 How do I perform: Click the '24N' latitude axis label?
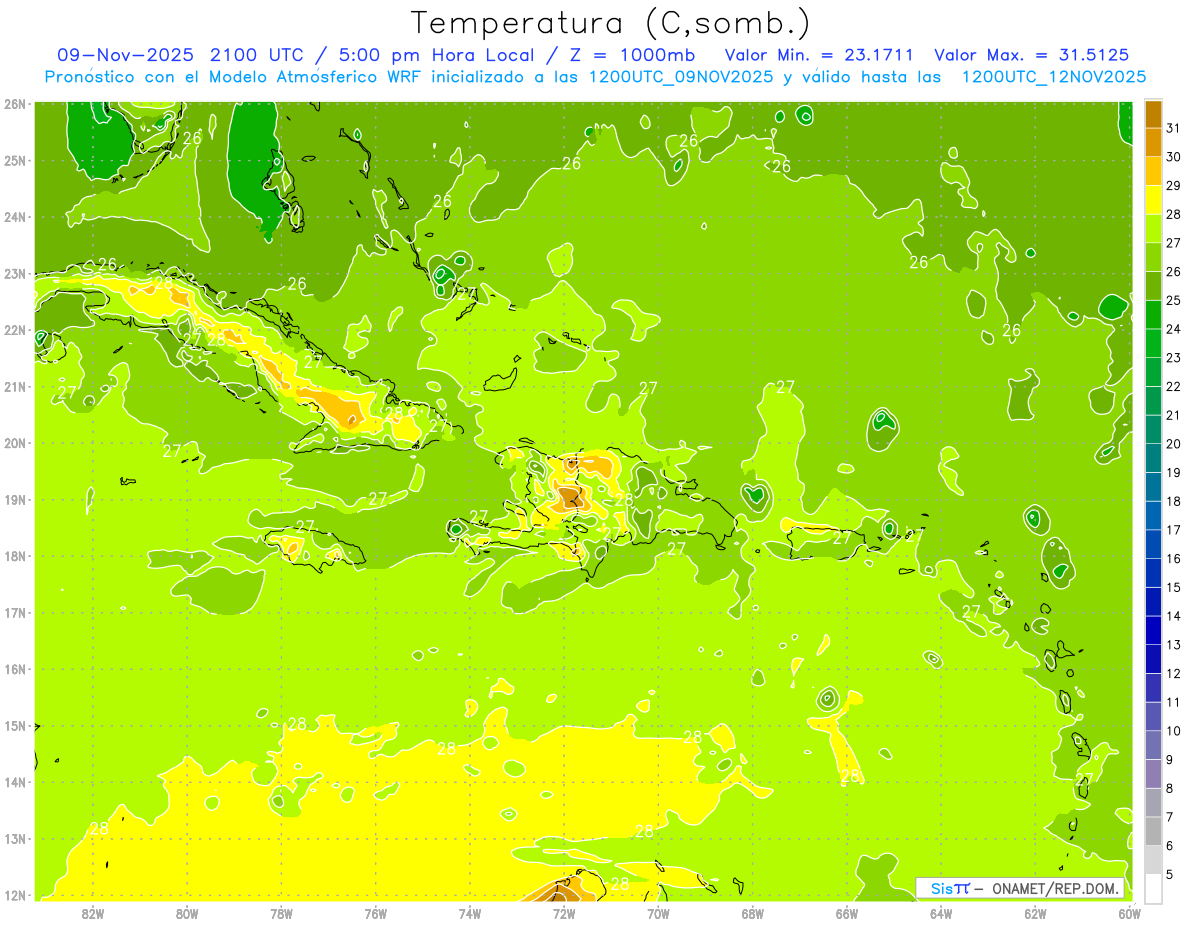point(15,217)
